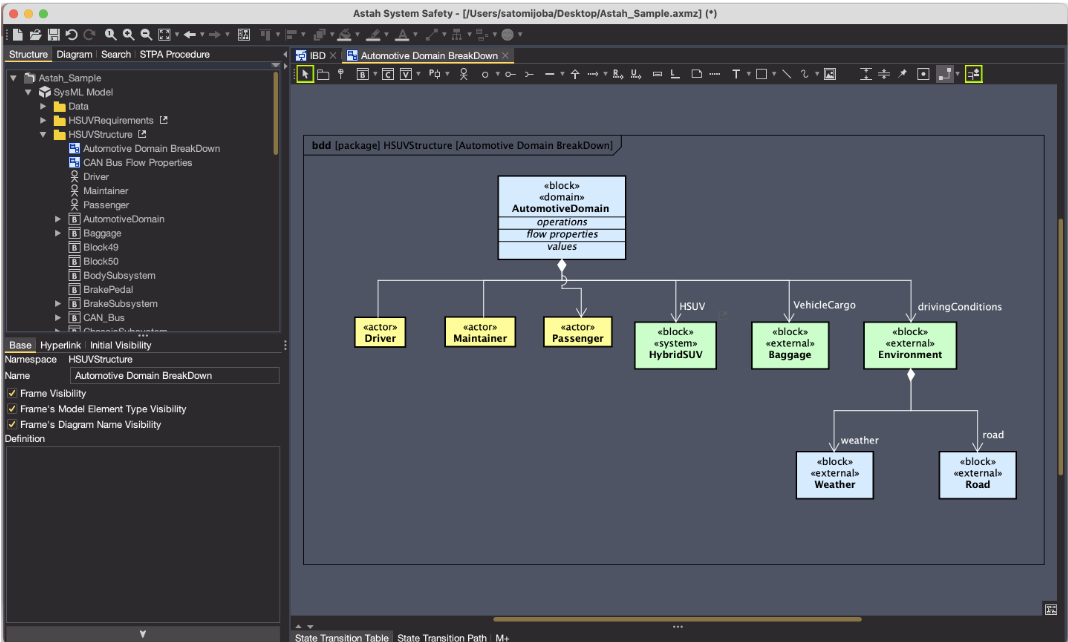
Task: Toggle Frame's Diagram Name Visibility checkbox
Action: click(x=12, y=425)
